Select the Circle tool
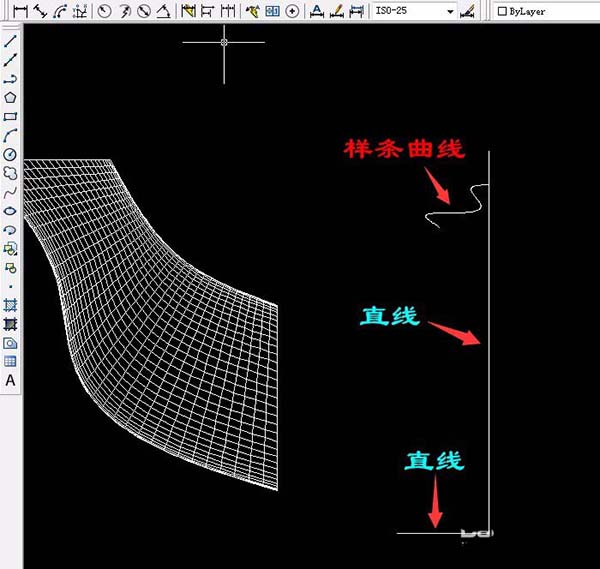600x569 pixels. click(10, 154)
